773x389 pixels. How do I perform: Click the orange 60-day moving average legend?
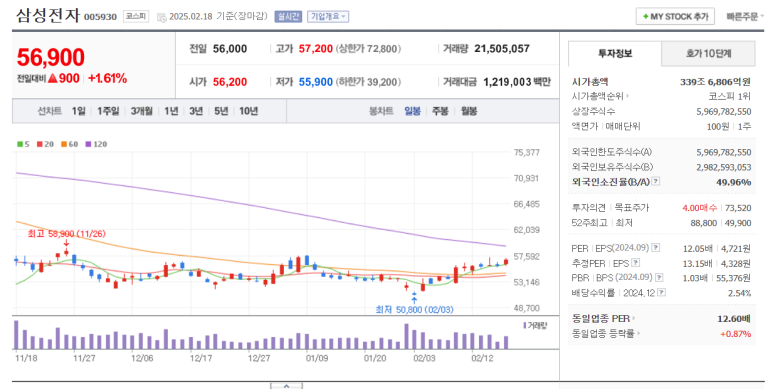(x=70, y=144)
